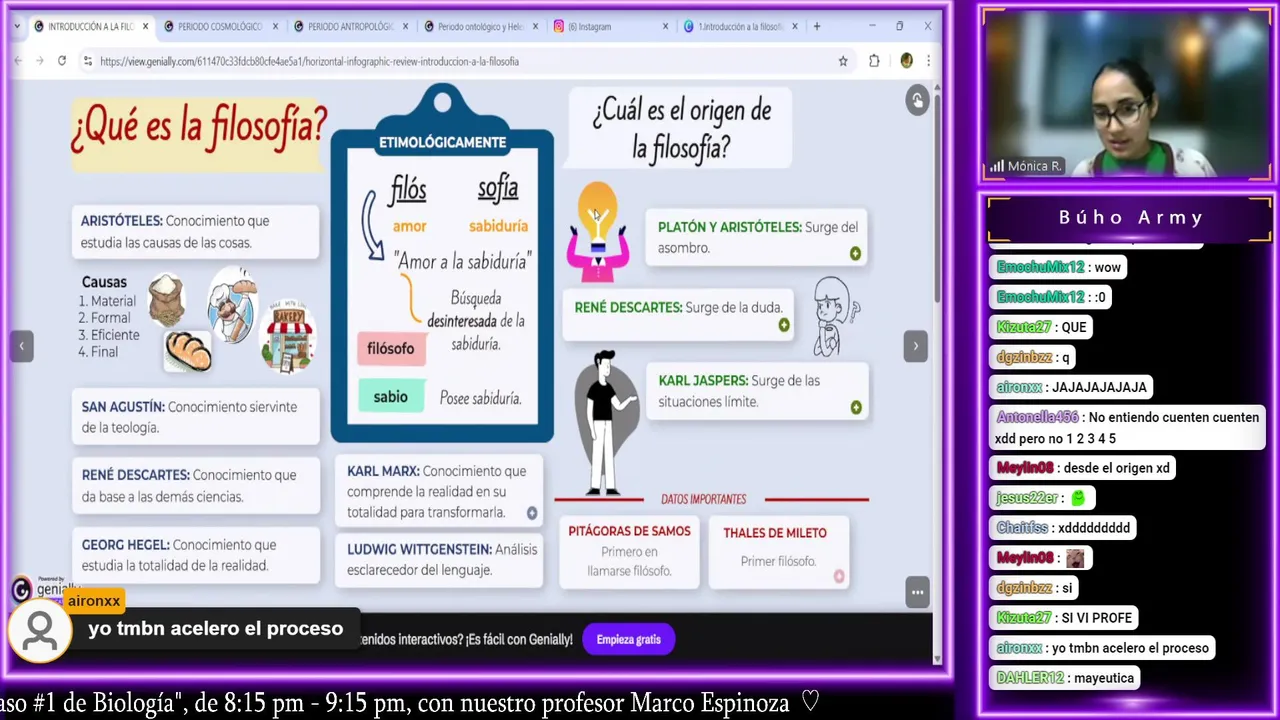Open the browser extensions menu
Image resolution: width=1280 pixels, height=720 pixels.
pyautogui.click(x=874, y=61)
